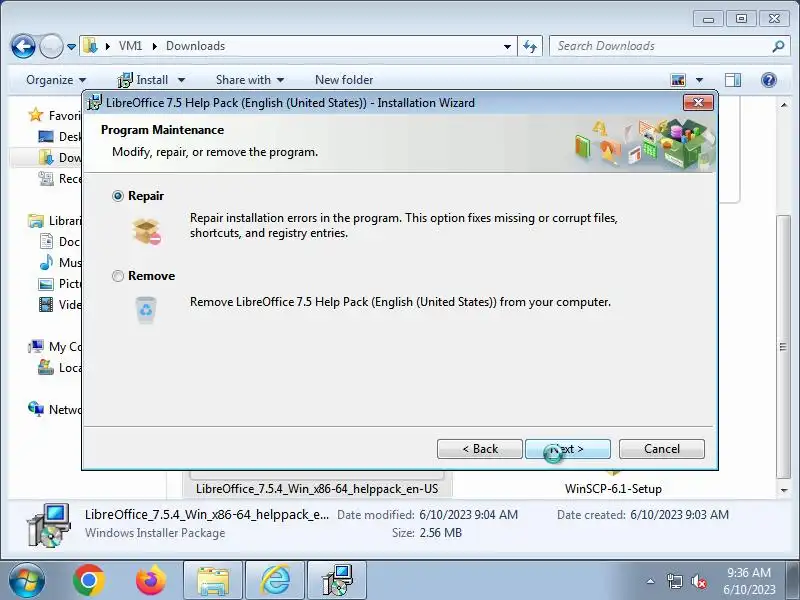Open the Organize menu in Explorer
Screen dimensions: 800x600
click(56, 80)
